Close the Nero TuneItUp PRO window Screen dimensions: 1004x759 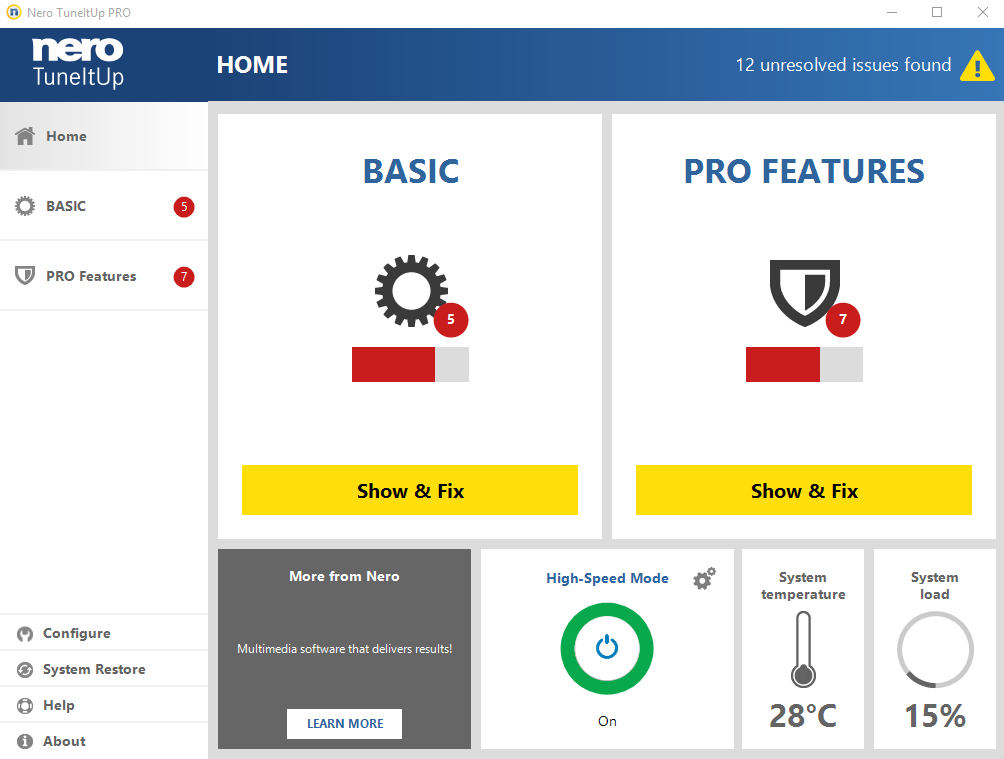click(x=983, y=13)
